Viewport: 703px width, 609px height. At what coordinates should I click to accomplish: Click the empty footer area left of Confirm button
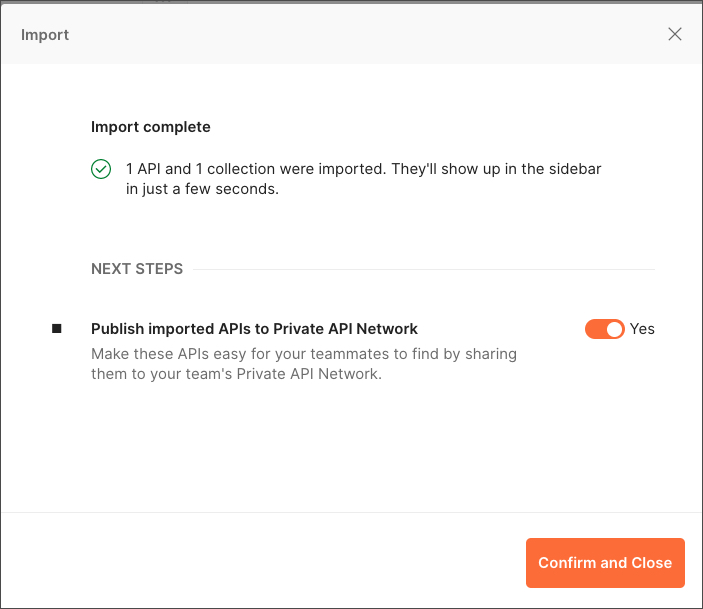pos(263,563)
